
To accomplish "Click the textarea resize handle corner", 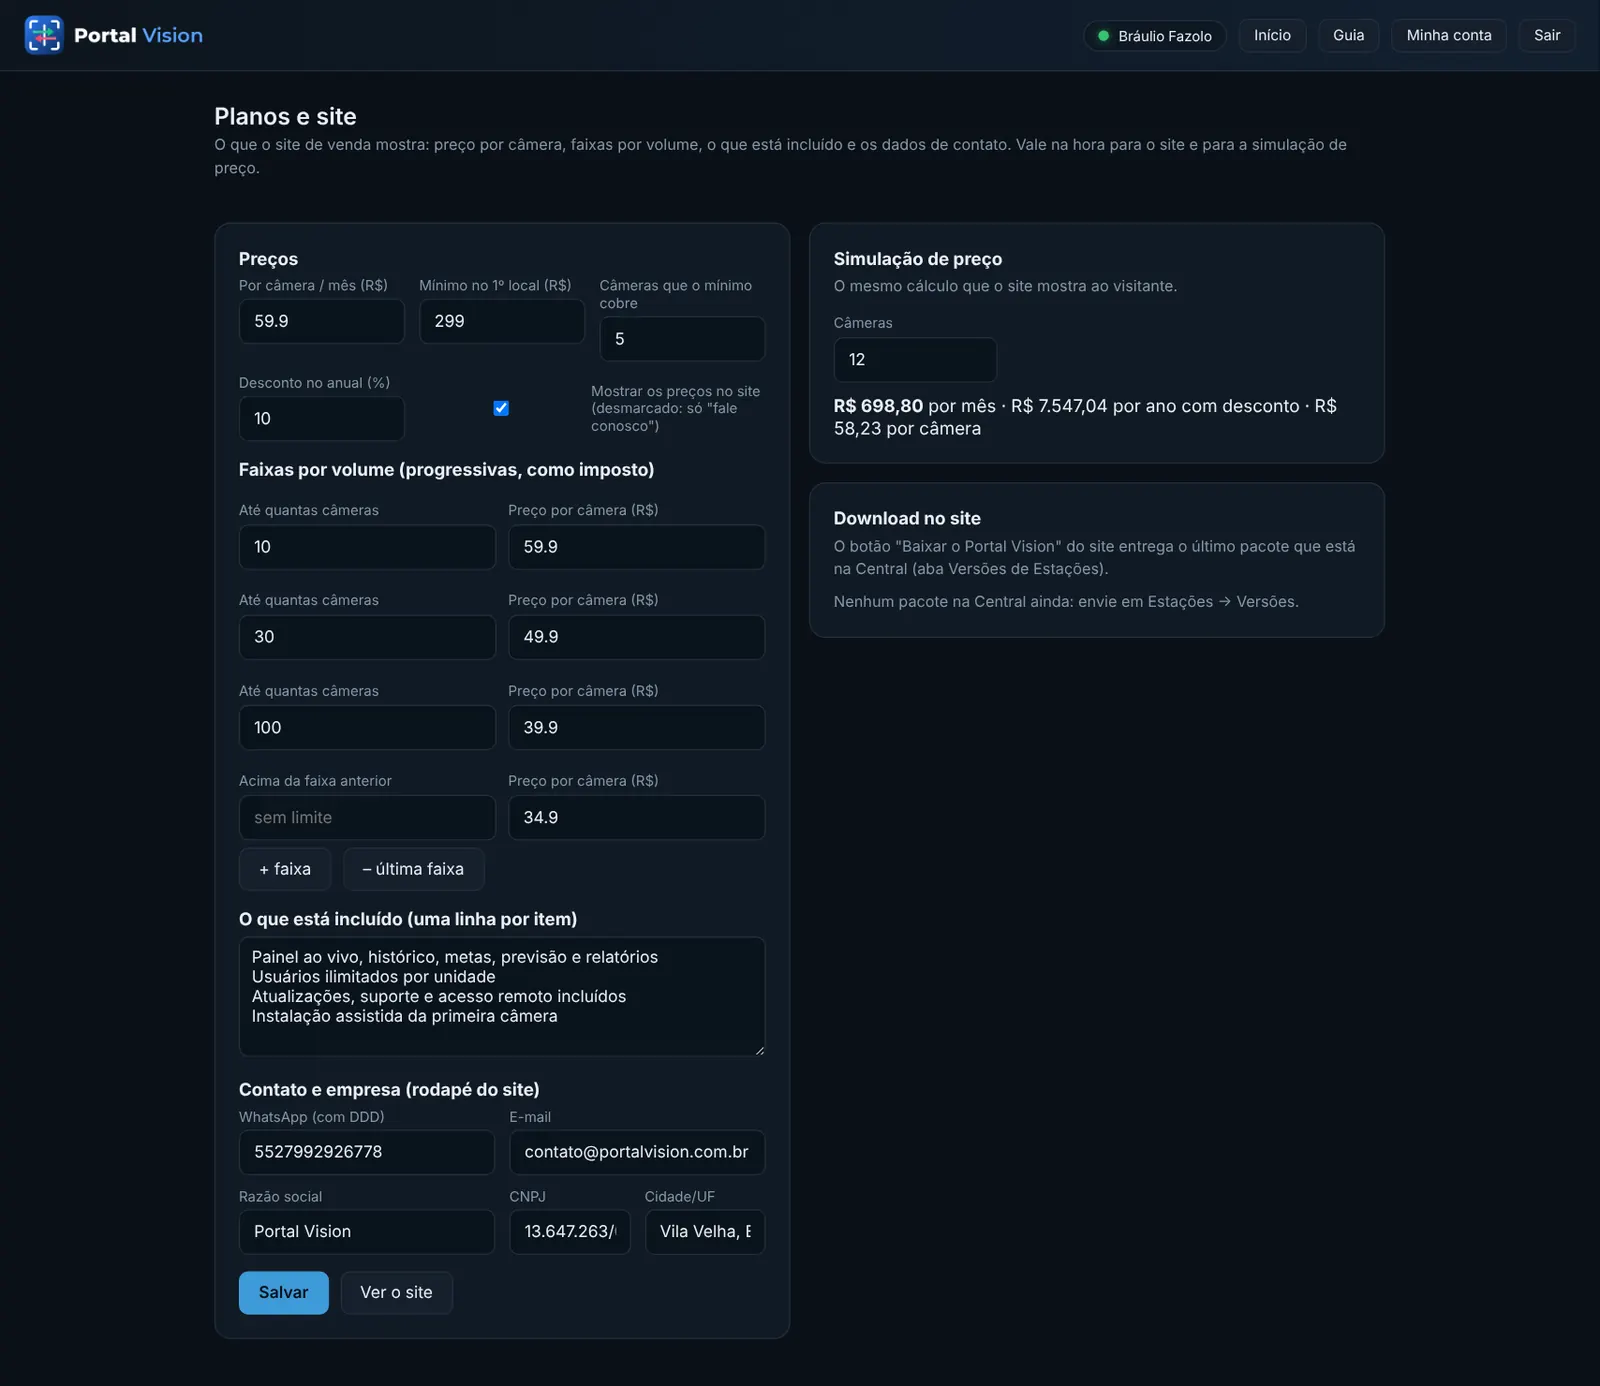I will (x=759, y=1049).
